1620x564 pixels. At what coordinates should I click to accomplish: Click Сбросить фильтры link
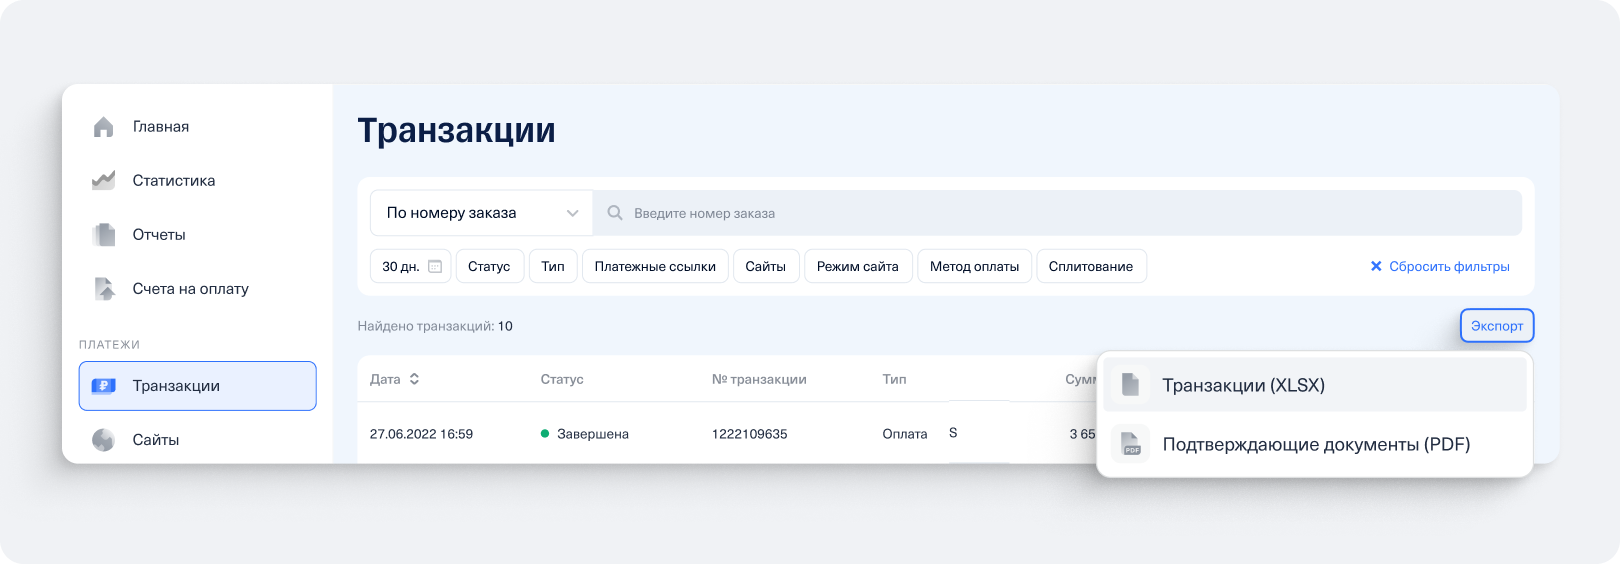pyautogui.click(x=1440, y=267)
